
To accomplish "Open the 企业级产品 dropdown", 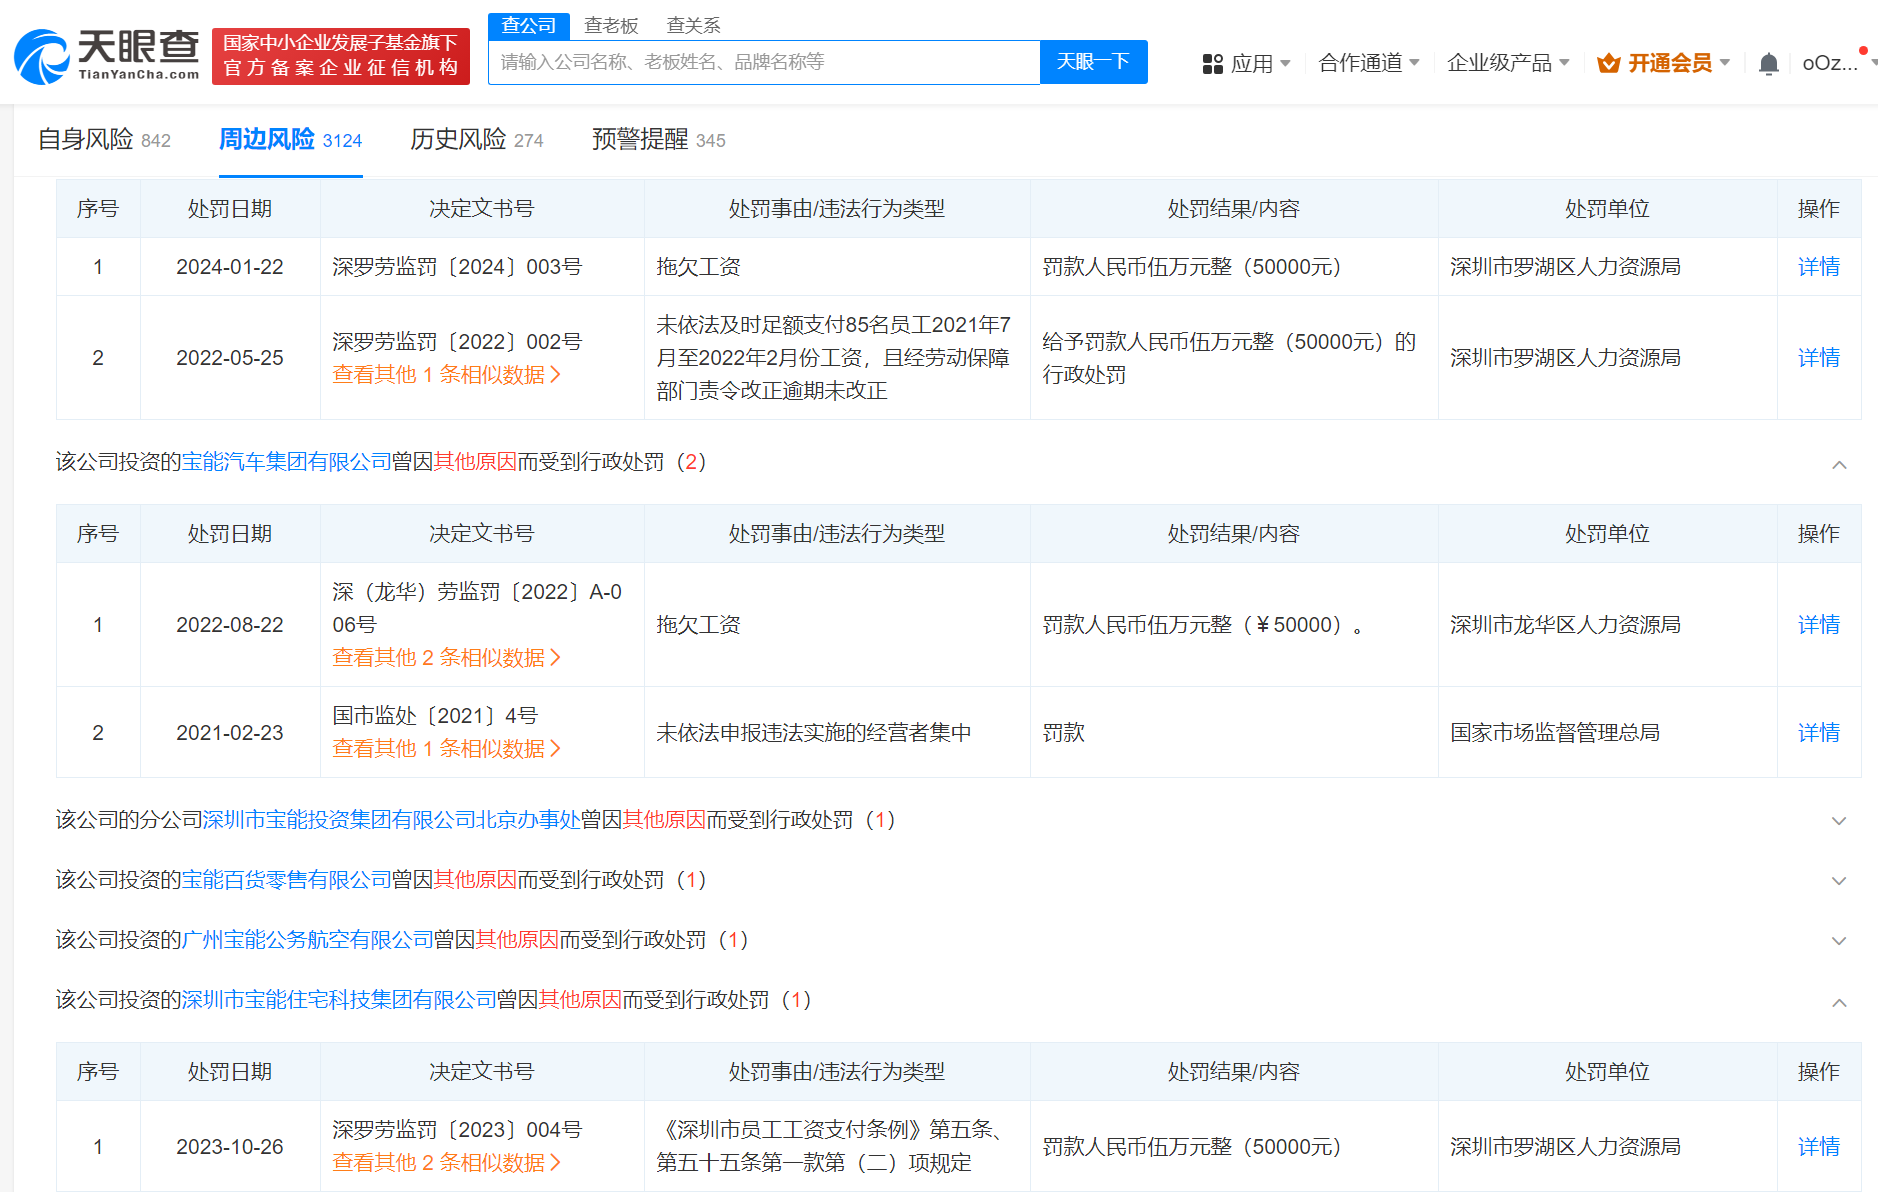I will [x=1508, y=63].
